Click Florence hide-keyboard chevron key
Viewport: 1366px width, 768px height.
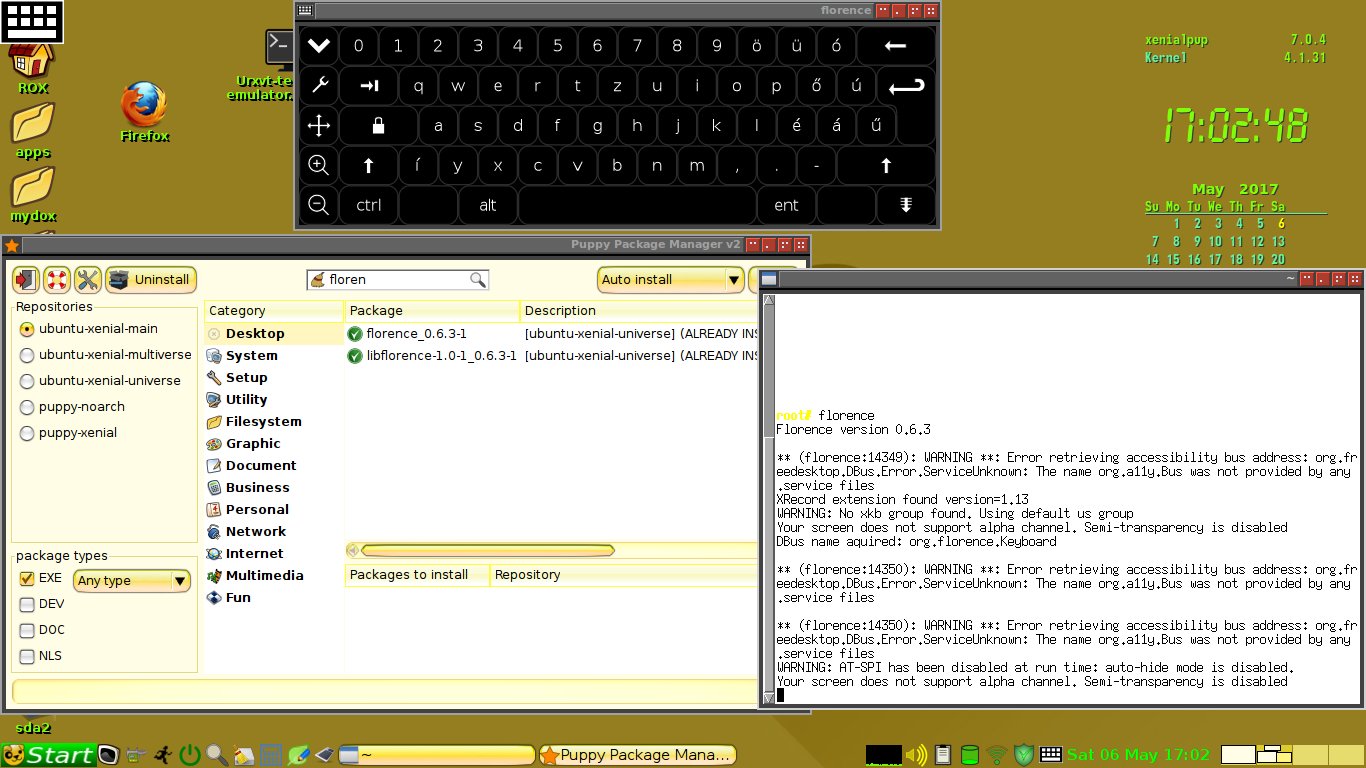pyautogui.click(x=318, y=45)
